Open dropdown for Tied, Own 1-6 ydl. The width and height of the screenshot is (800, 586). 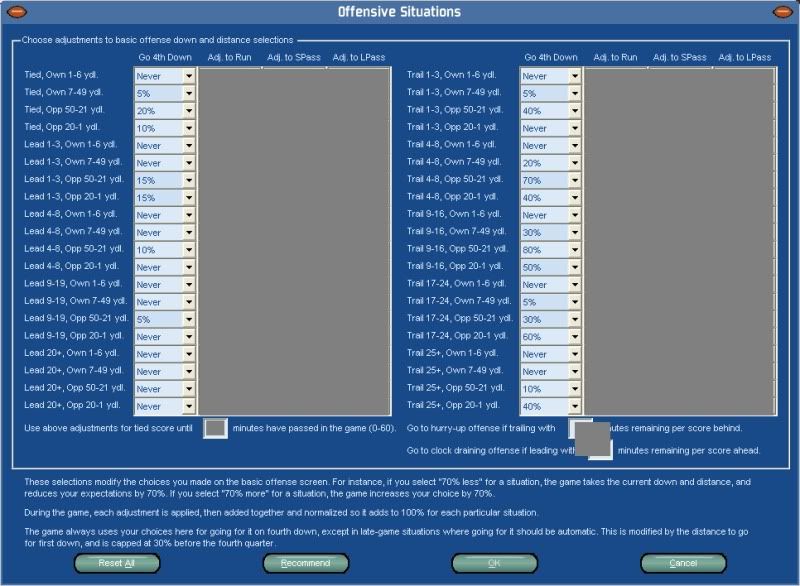click(x=189, y=76)
